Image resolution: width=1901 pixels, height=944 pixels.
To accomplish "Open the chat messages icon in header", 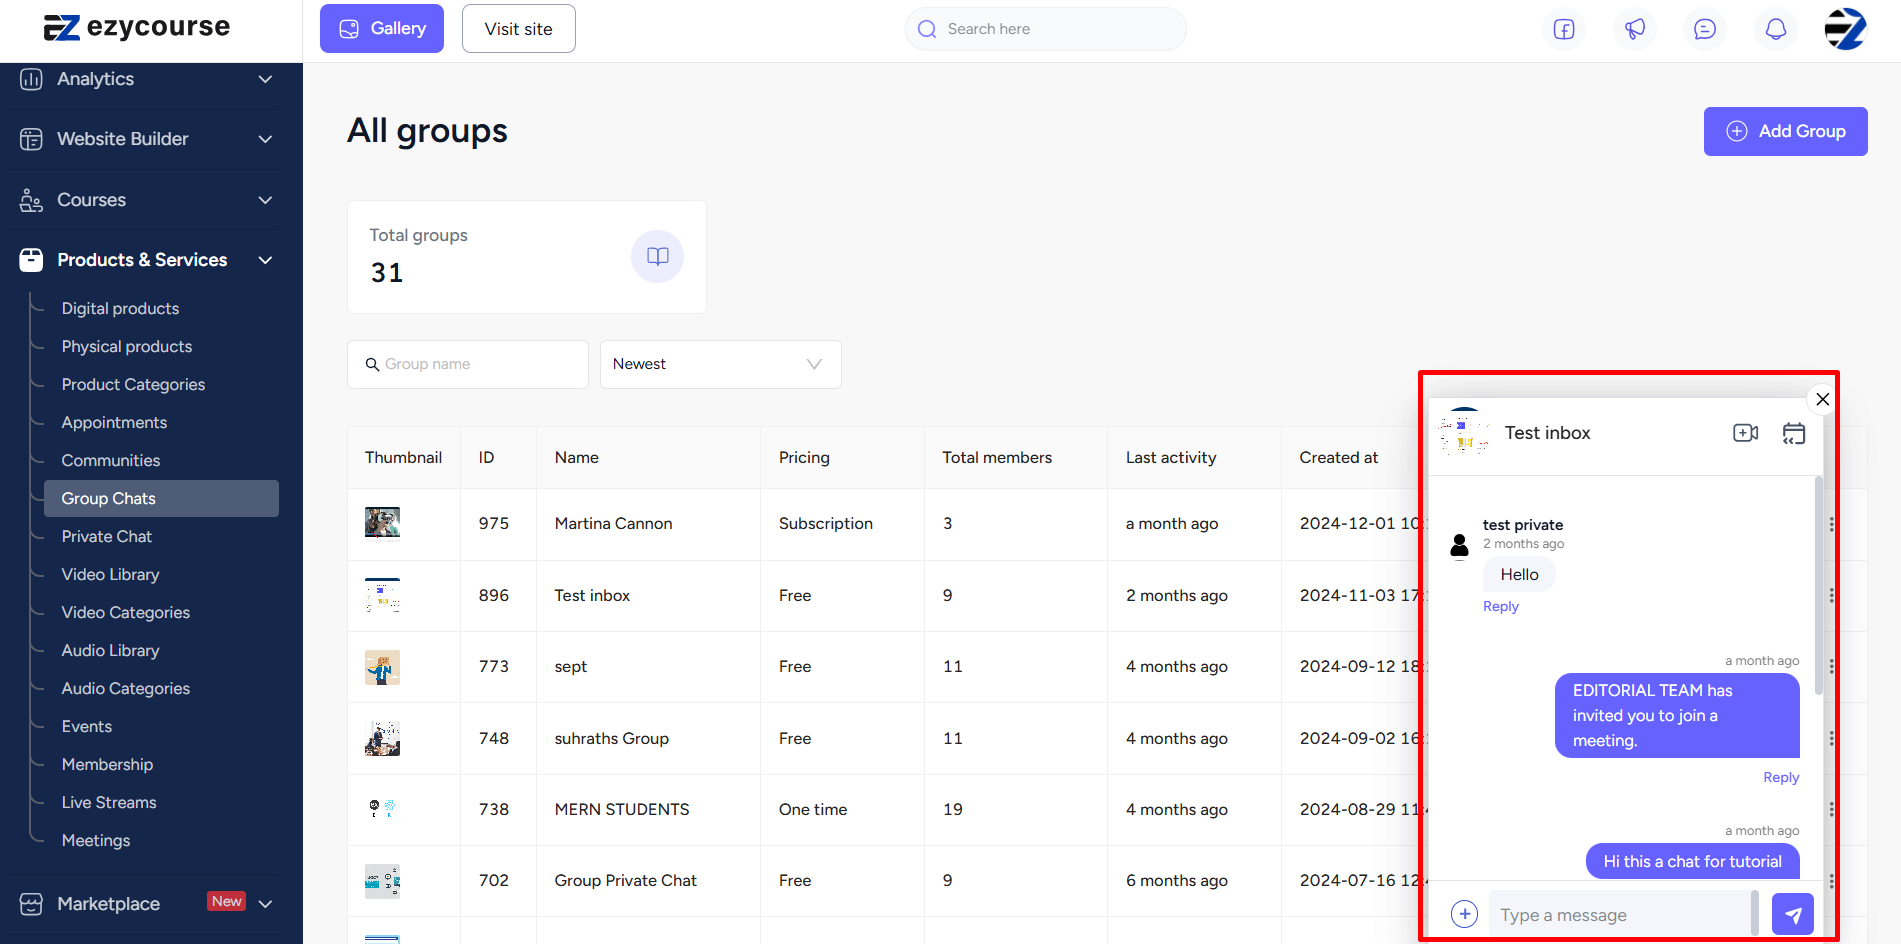I will (x=1705, y=29).
